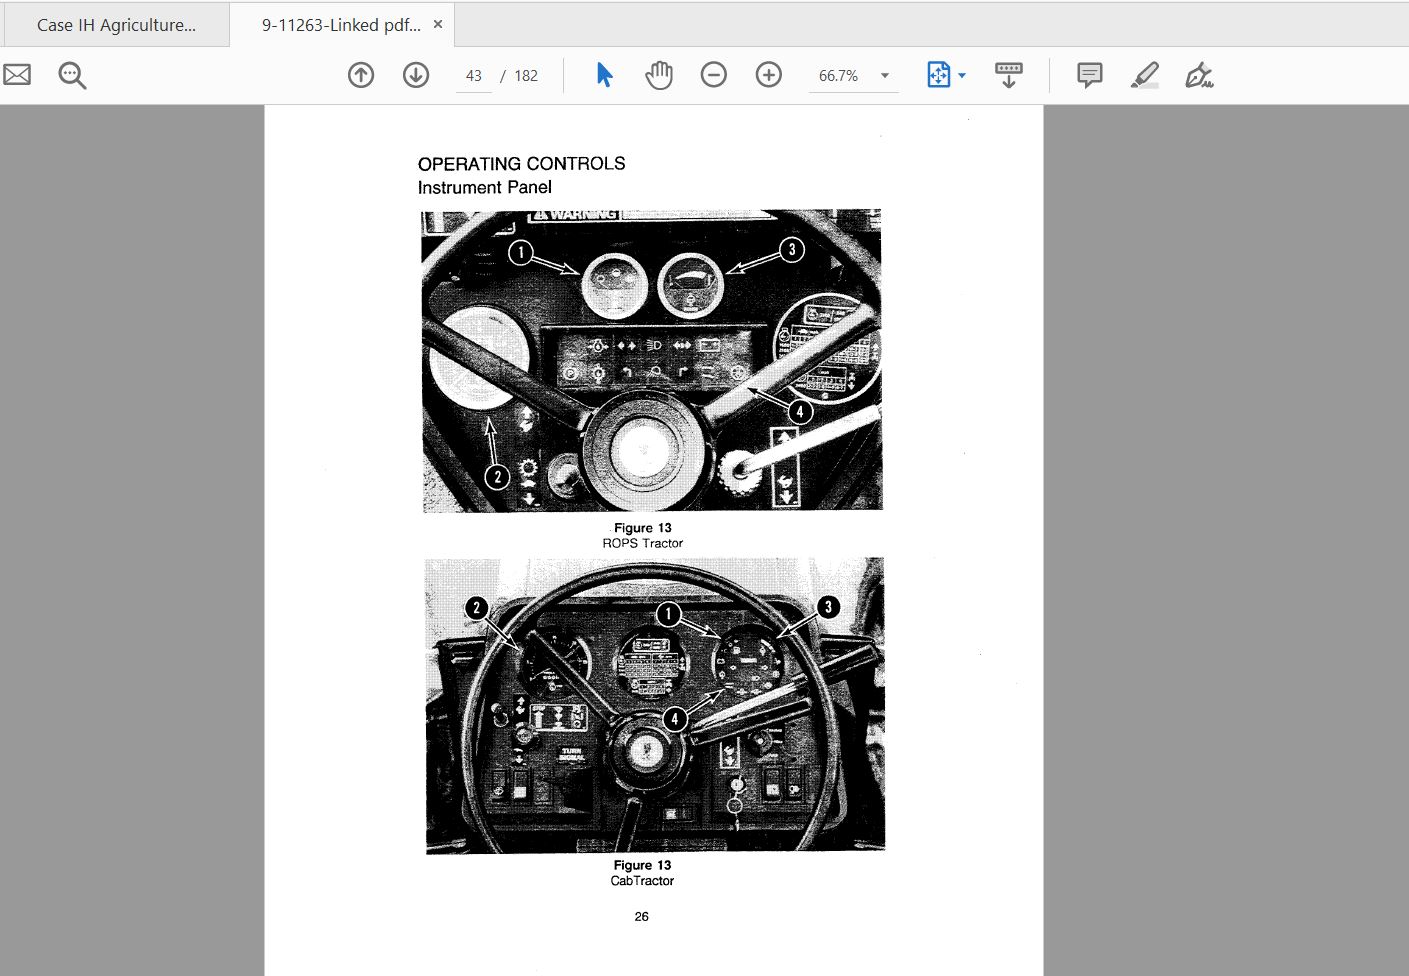Go to the next page

(x=416, y=75)
